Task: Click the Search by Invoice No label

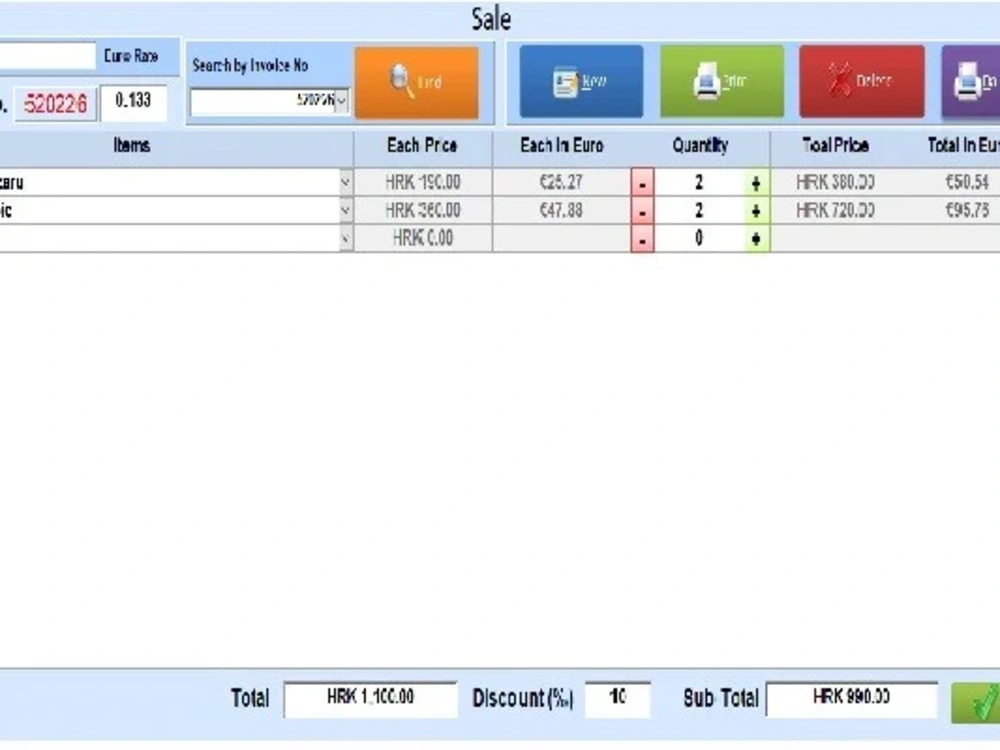Action: coord(250,66)
